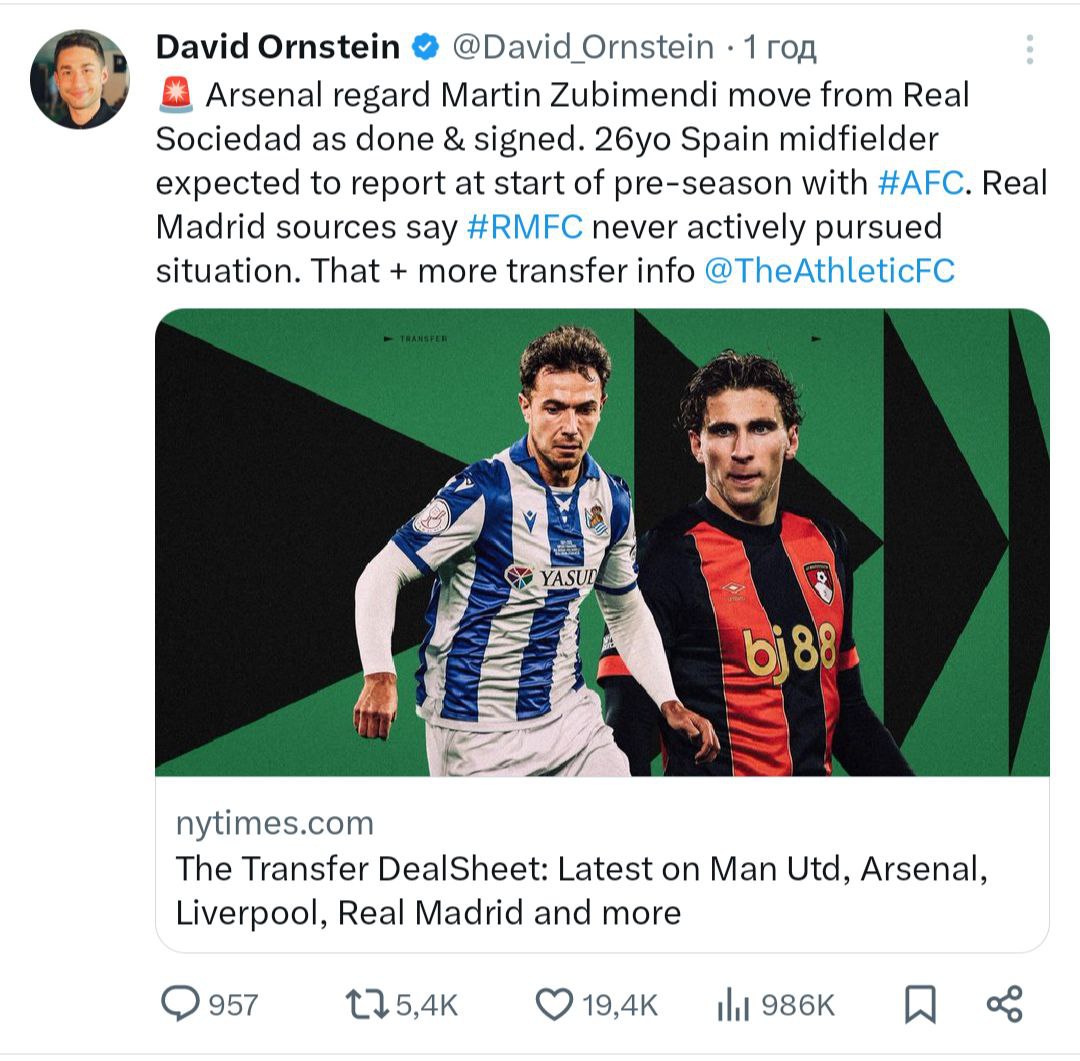Click the Transfer DealSheet headline text
This screenshot has height=1061, width=1080.
tap(580, 890)
